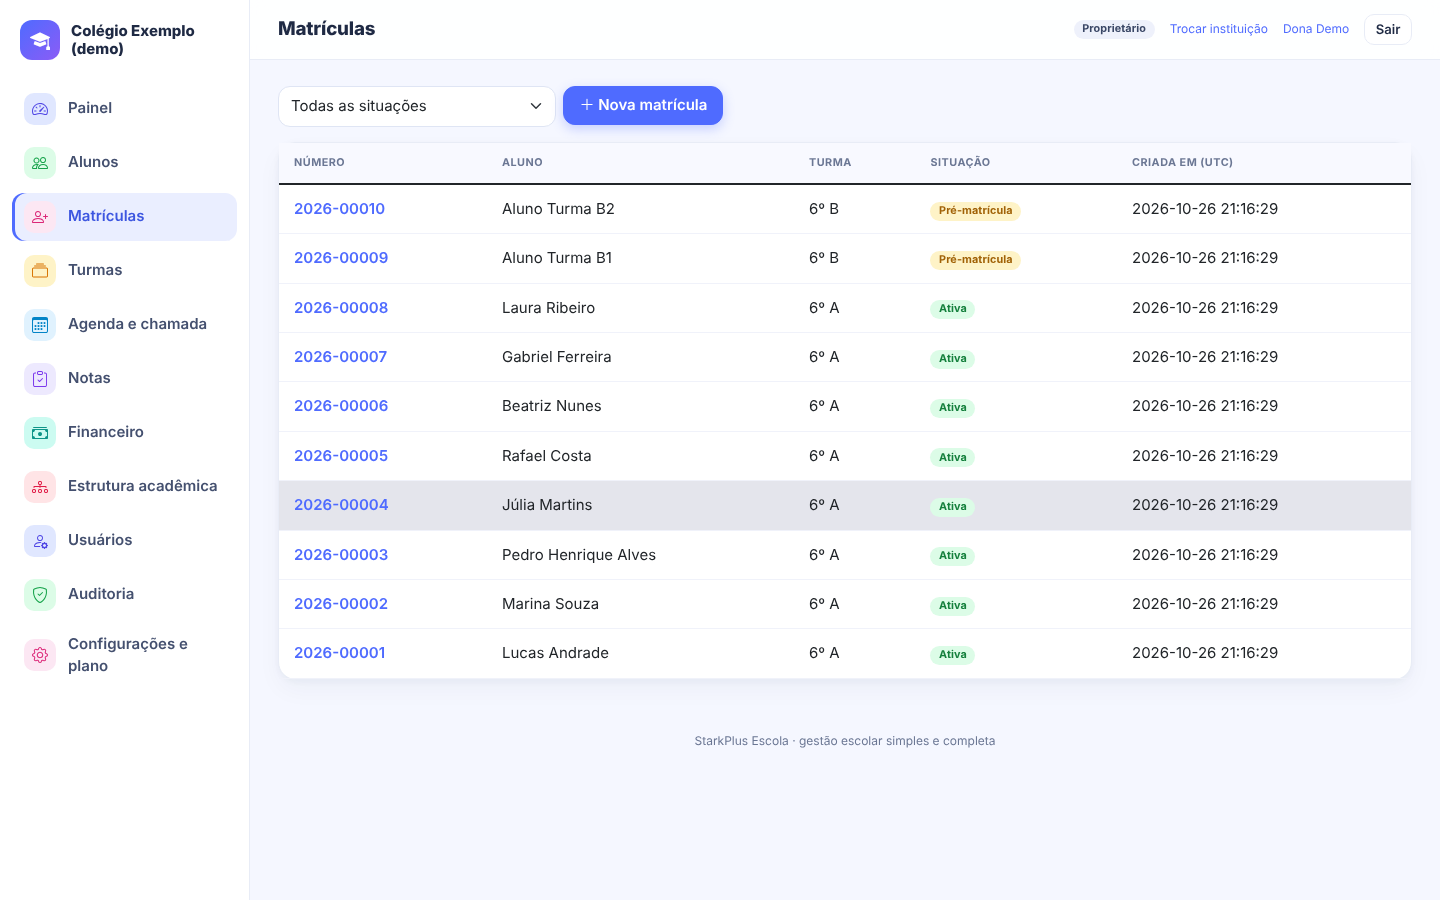The height and width of the screenshot is (900, 1440).
Task: Open enrollment 2026-00010
Action: [339, 209]
